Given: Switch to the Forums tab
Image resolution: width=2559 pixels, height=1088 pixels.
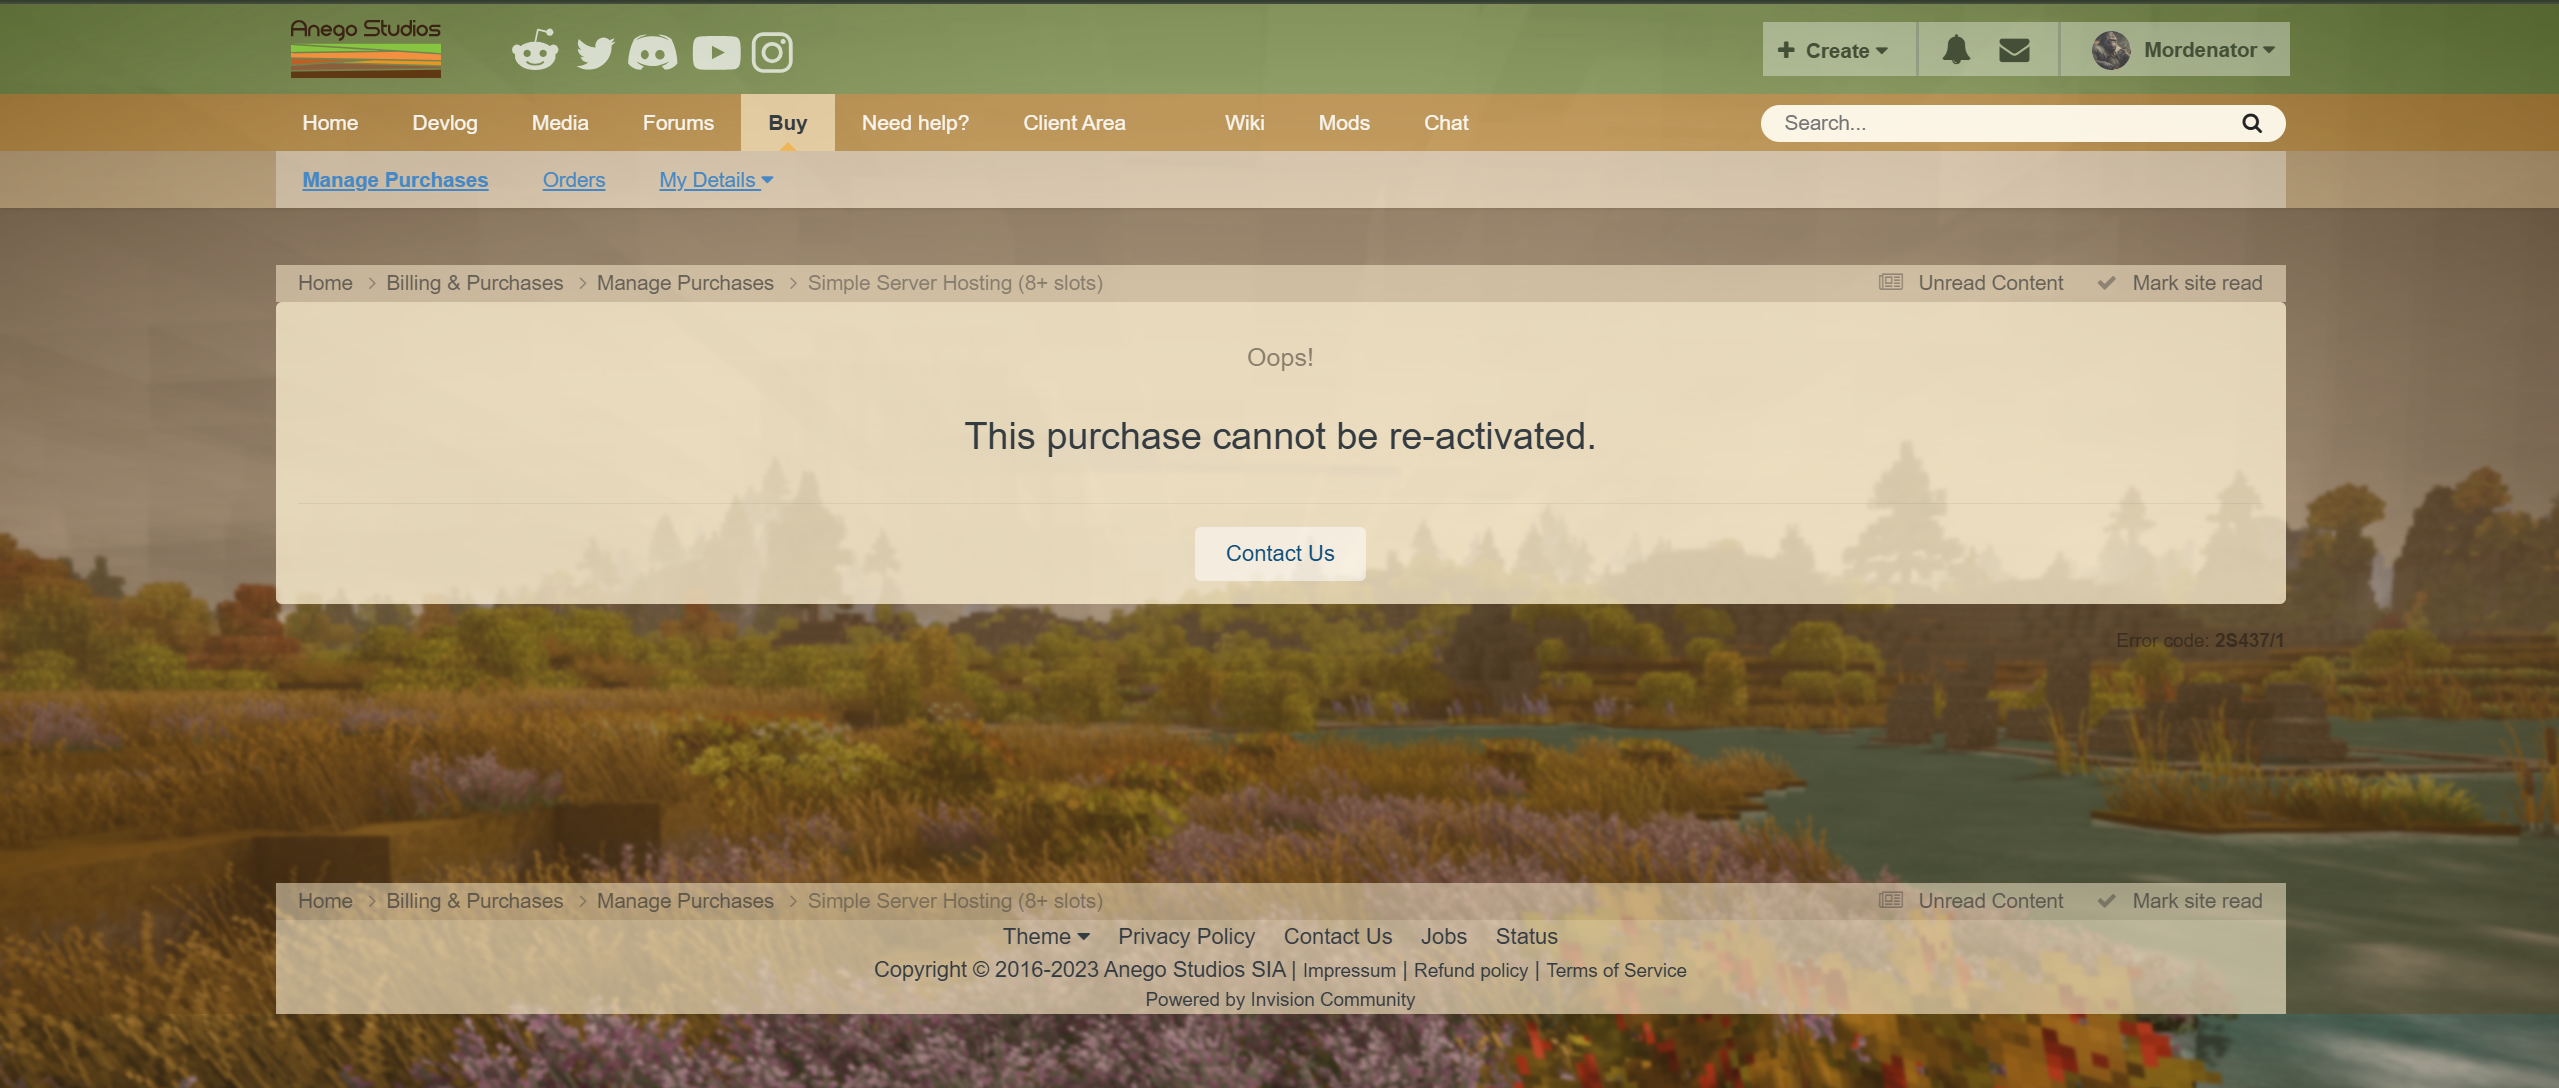Looking at the screenshot, I should click(x=677, y=123).
